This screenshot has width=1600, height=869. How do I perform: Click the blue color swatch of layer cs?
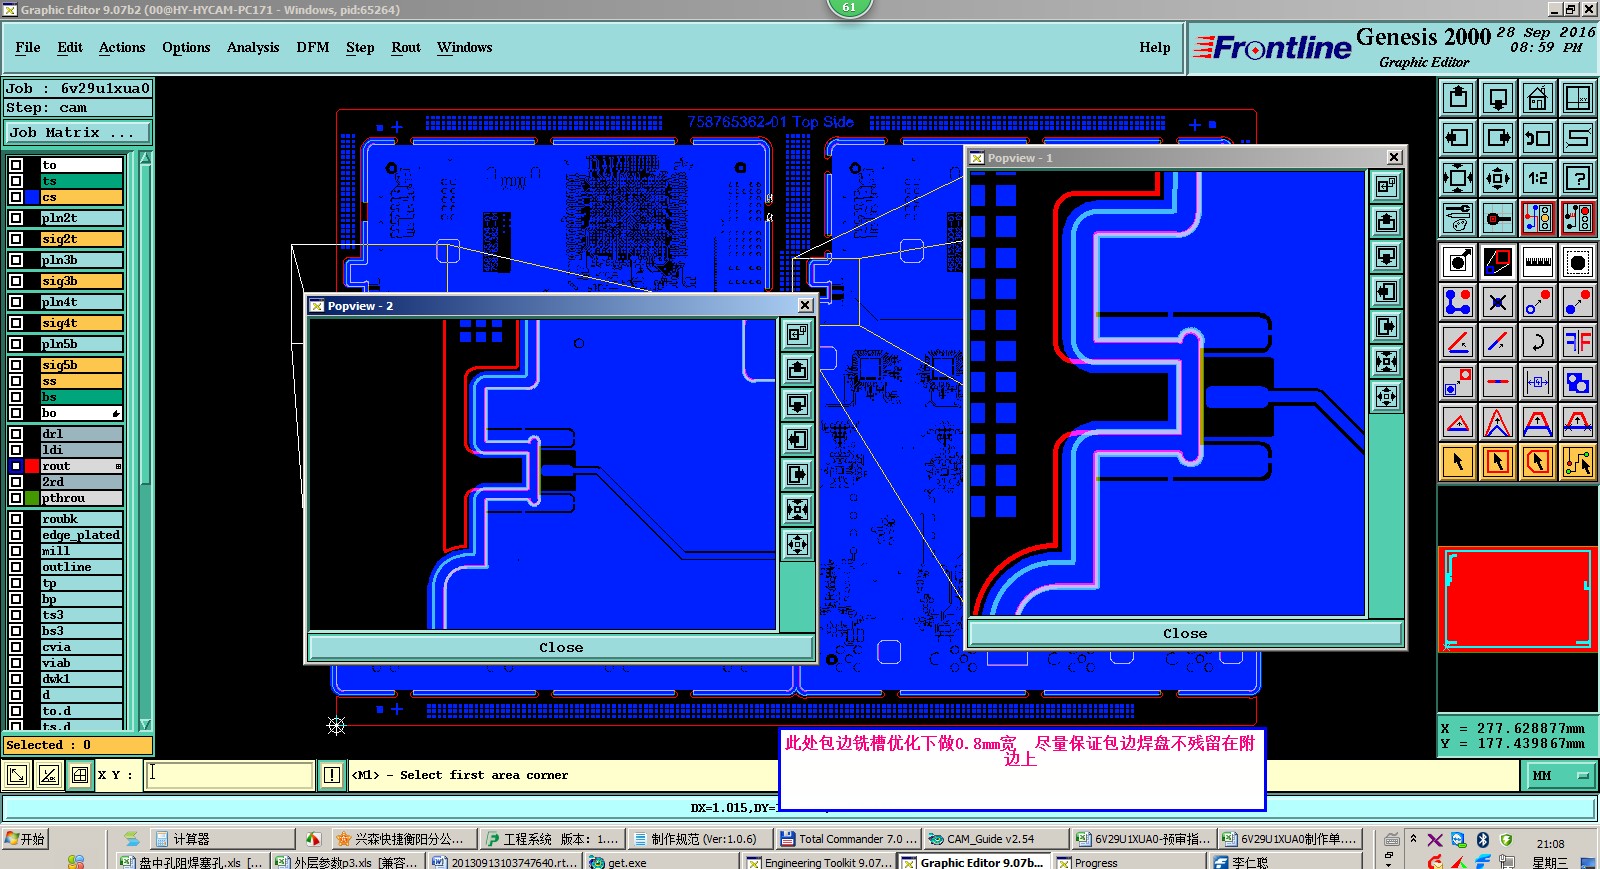pos(32,197)
